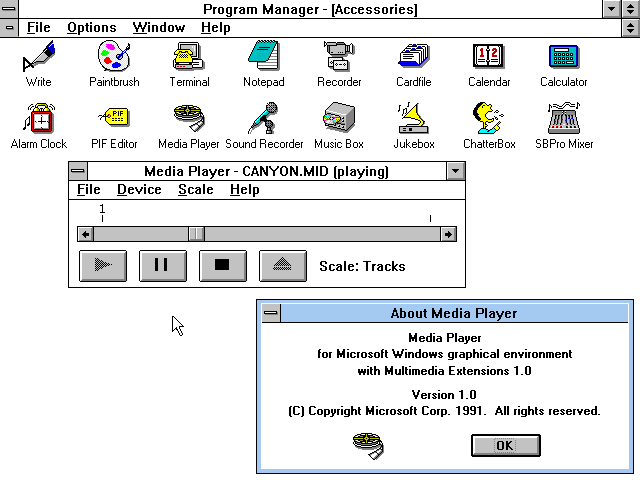
Task: Click the Media Player position slider thumb
Action: (196, 234)
